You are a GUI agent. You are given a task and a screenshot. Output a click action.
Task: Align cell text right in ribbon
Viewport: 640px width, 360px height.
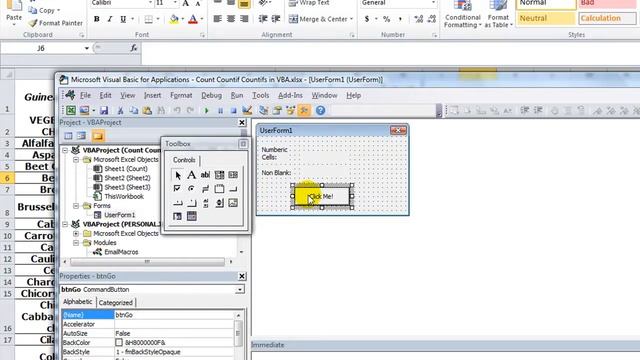click(244, 19)
